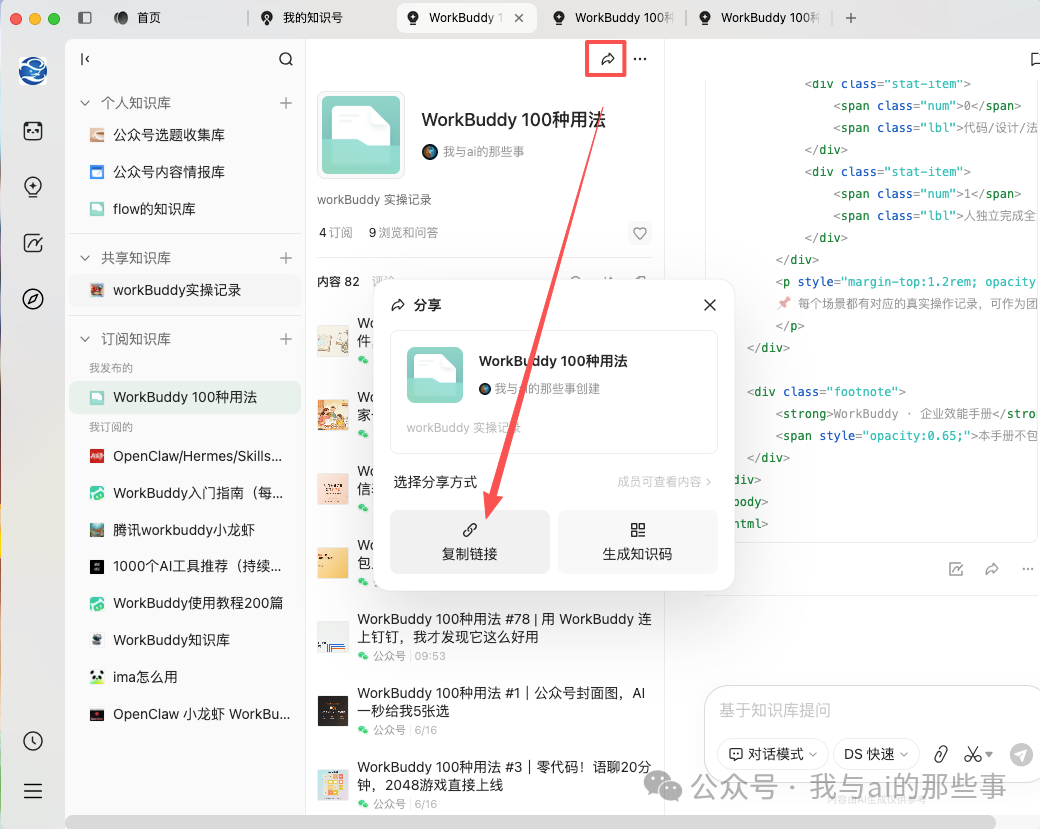This screenshot has width=1040, height=829.
Task: Open the 对话模式 dropdown
Action: tap(772, 754)
